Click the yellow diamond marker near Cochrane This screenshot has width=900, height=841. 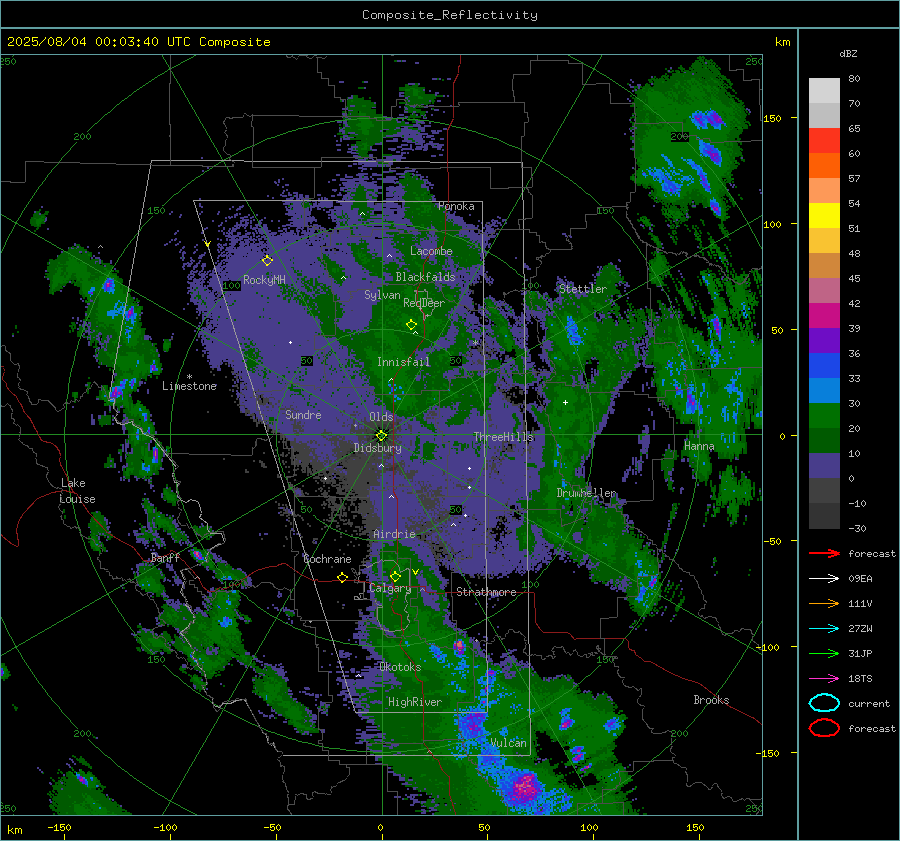coord(343,577)
